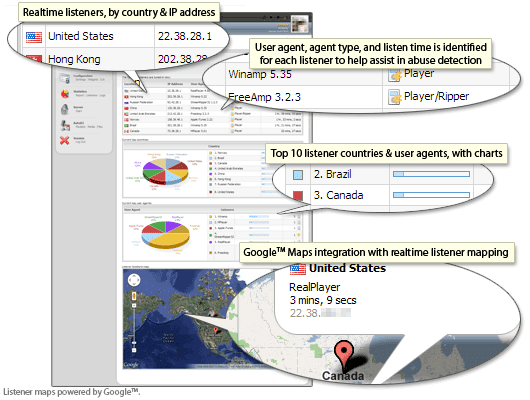Click the Canada flag in small listener table
The image size is (530, 400).
(x=126, y=131)
